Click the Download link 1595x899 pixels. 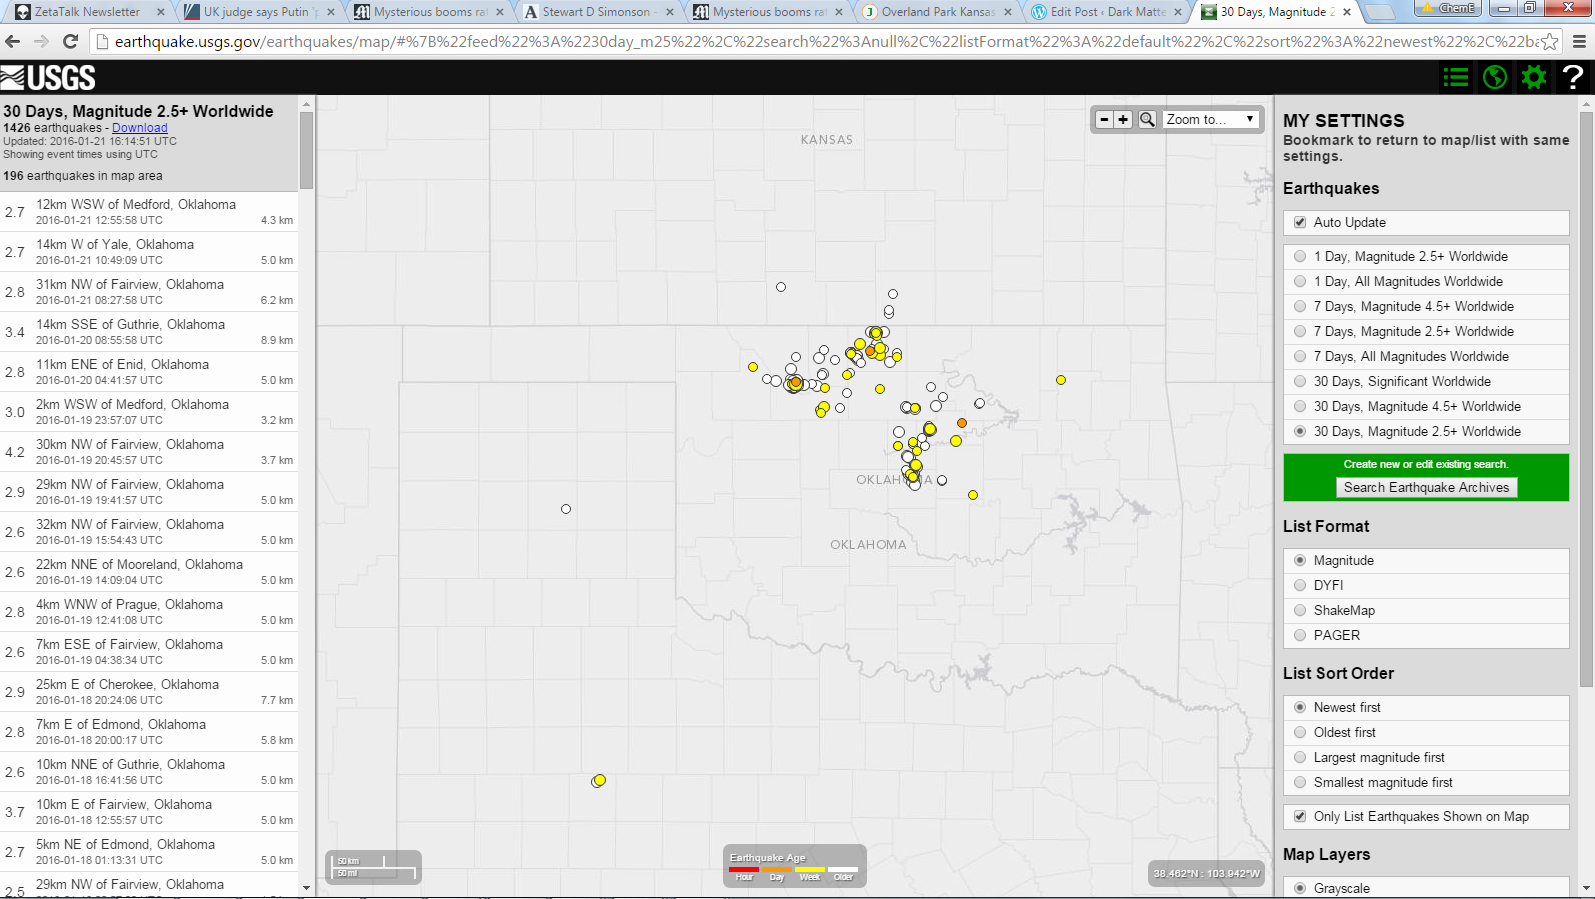139,128
